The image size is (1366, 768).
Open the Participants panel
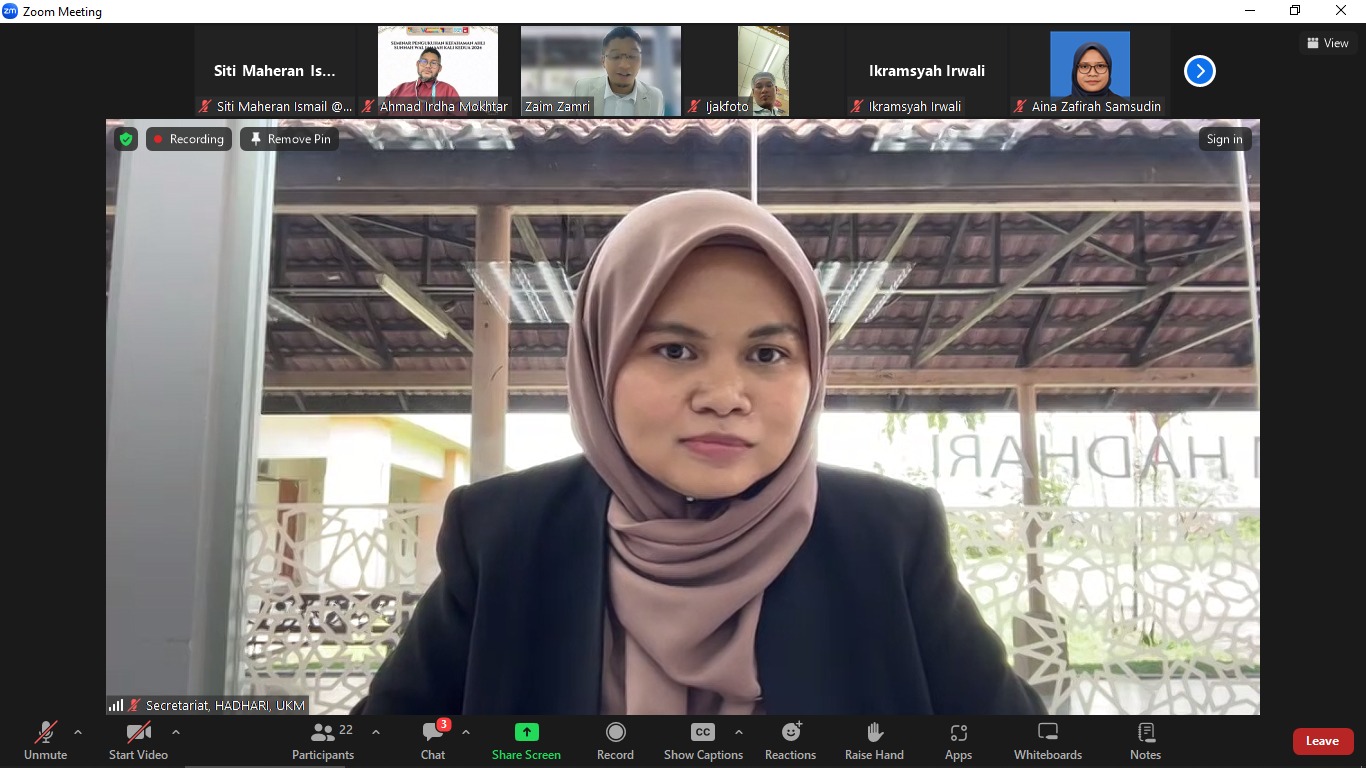323,741
